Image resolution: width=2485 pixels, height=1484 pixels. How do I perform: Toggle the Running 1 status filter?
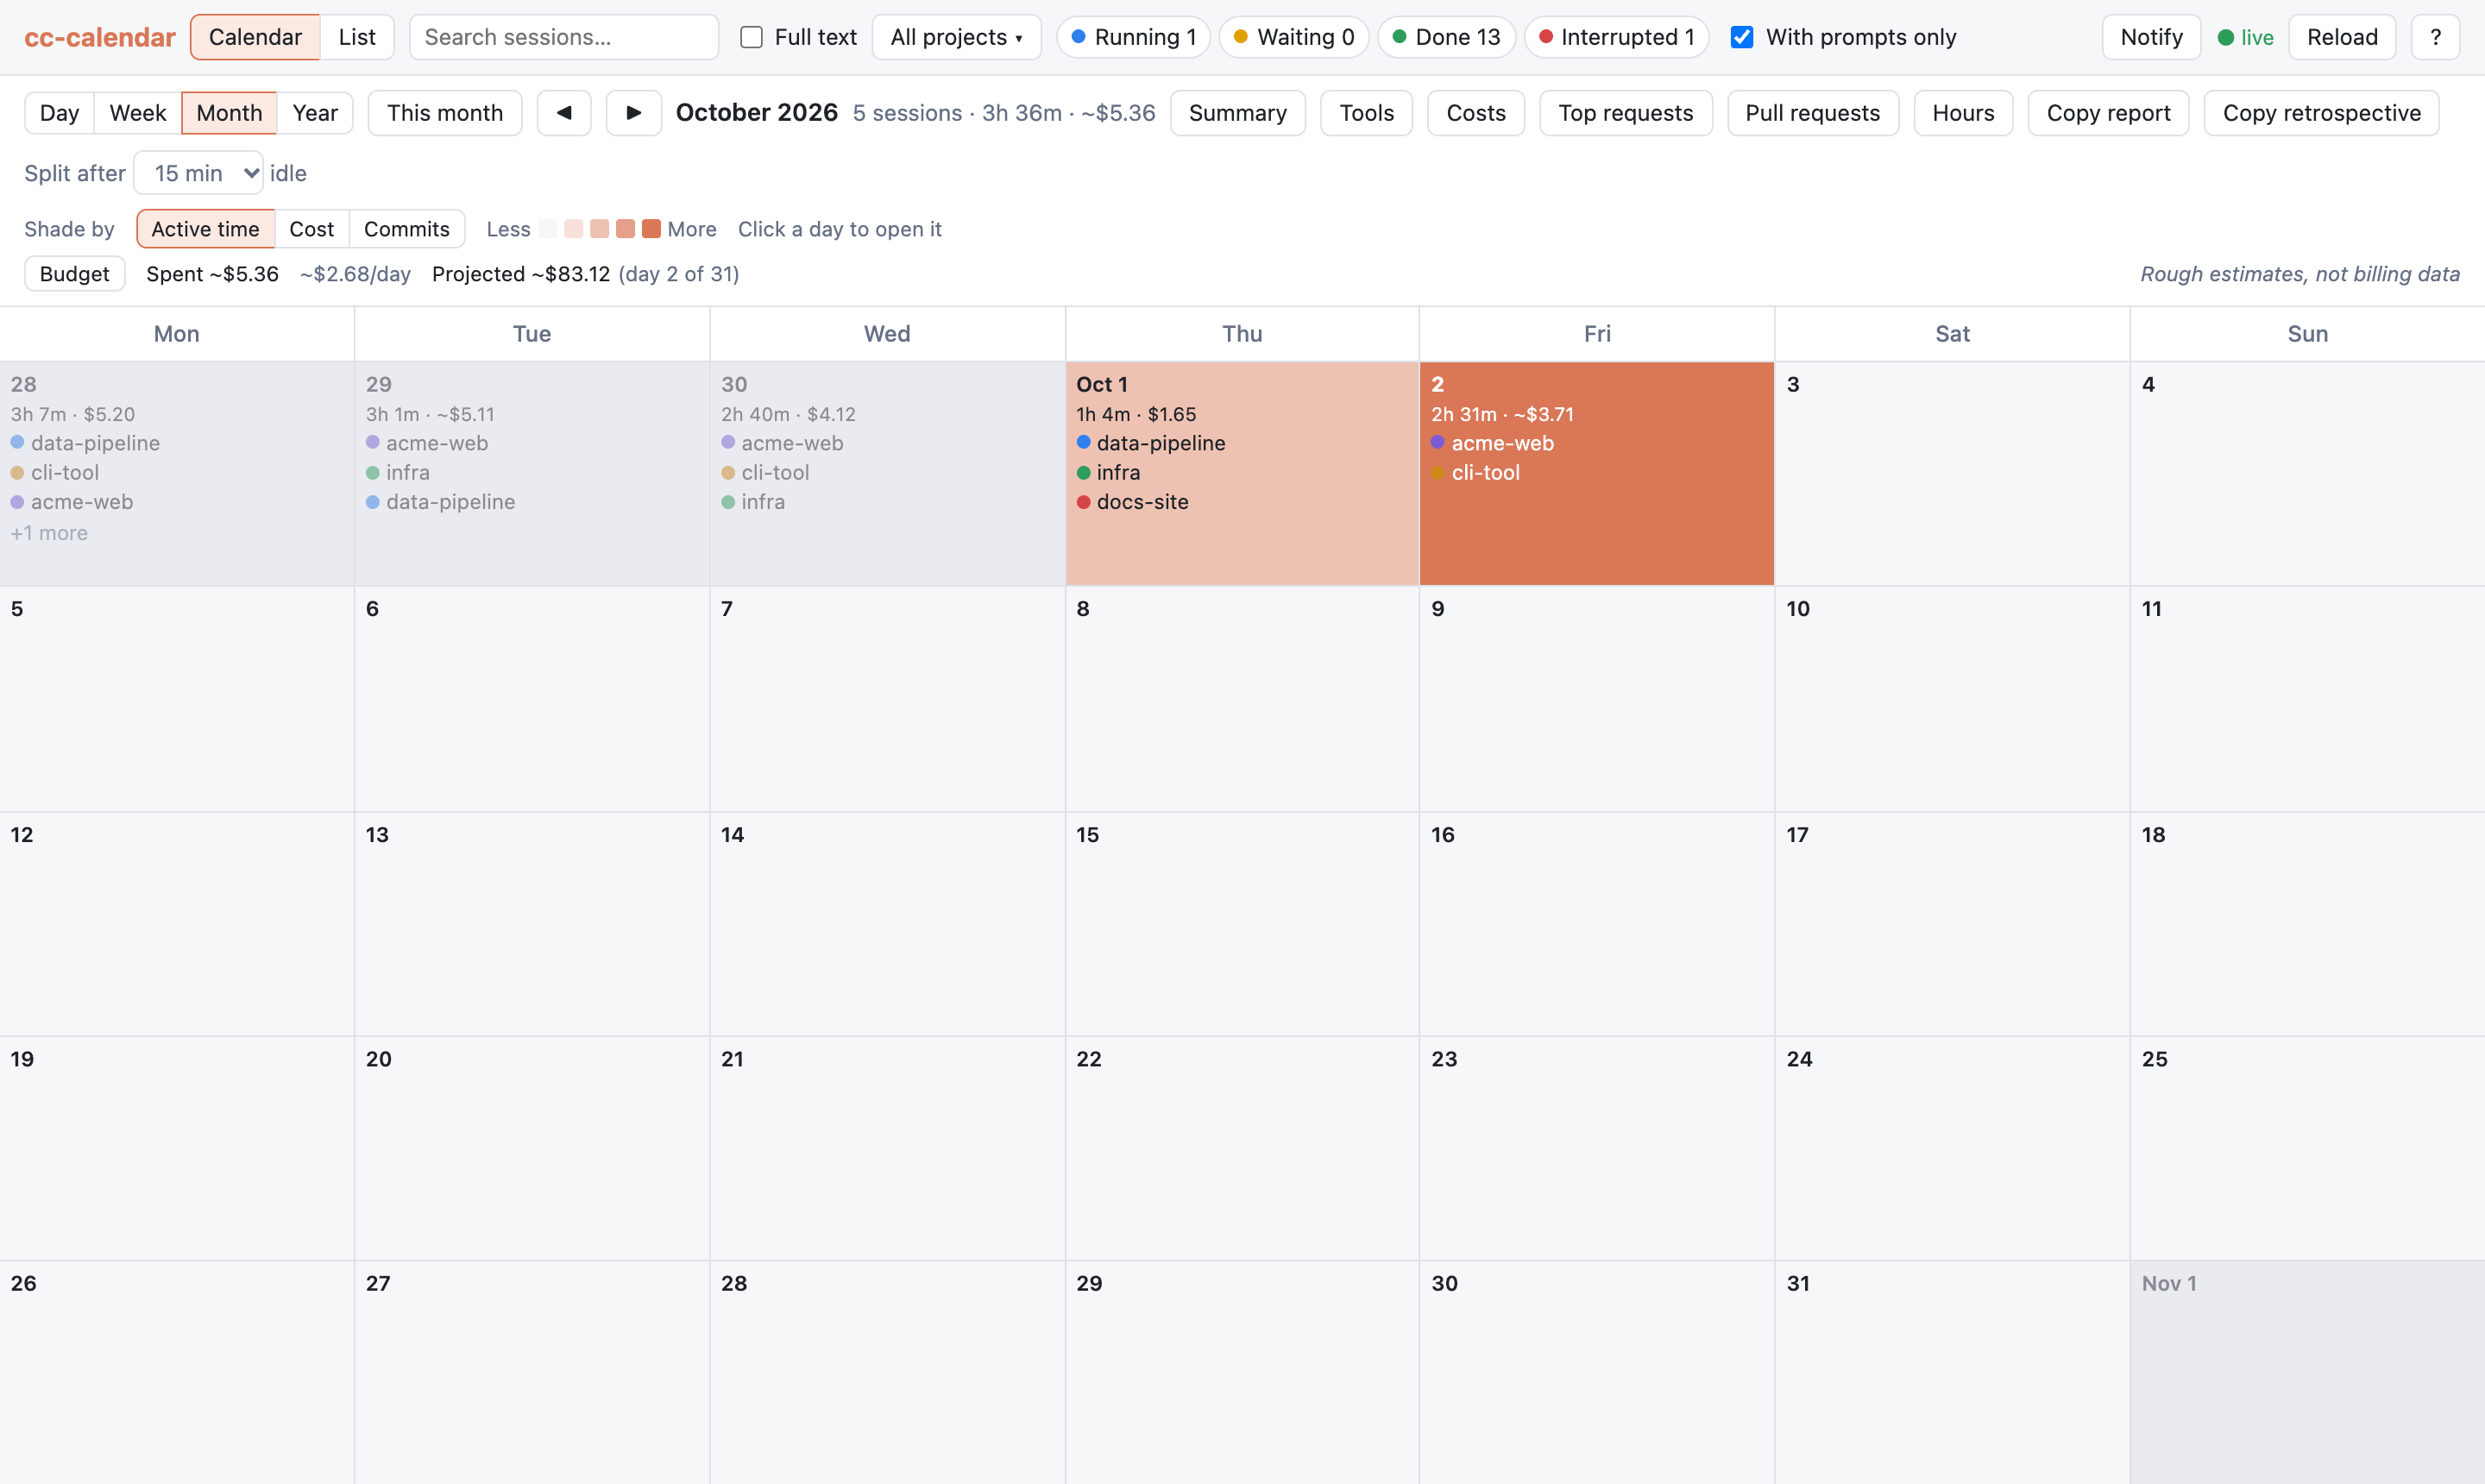pos(1133,37)
